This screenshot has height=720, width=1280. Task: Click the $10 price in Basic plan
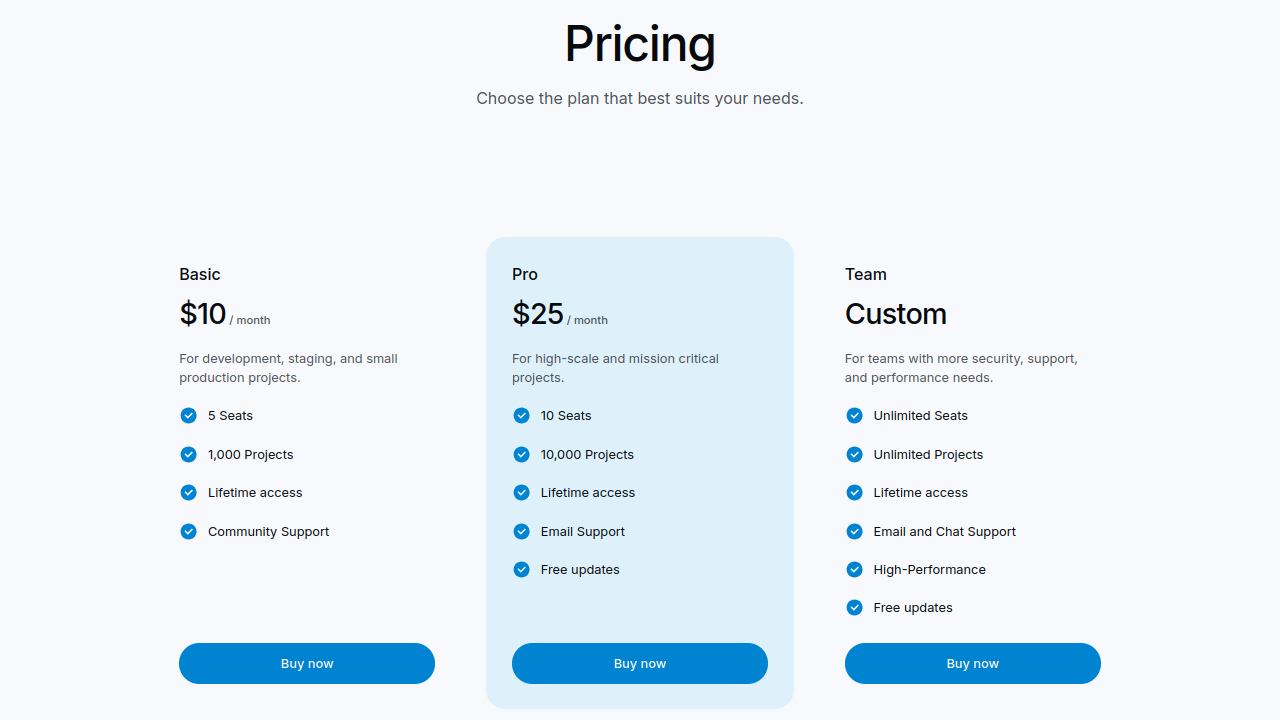203,314
